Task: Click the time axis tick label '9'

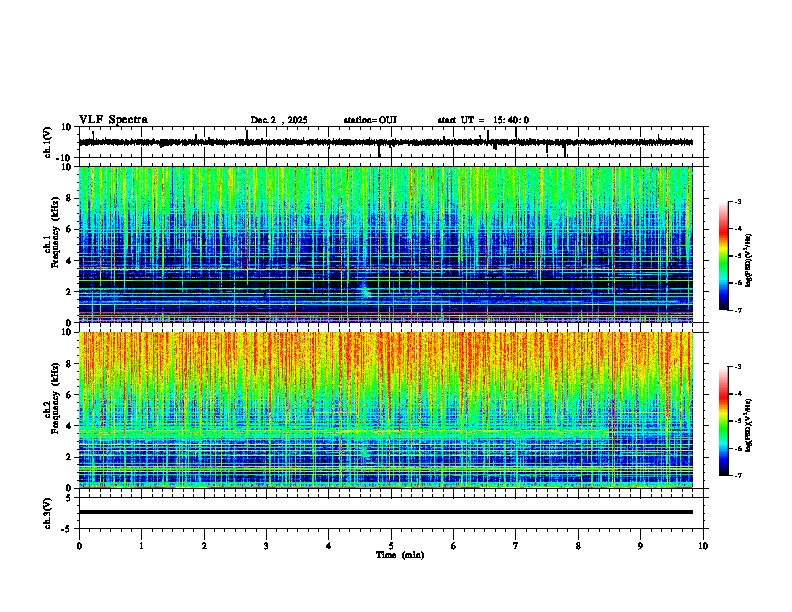Action: 640,546
